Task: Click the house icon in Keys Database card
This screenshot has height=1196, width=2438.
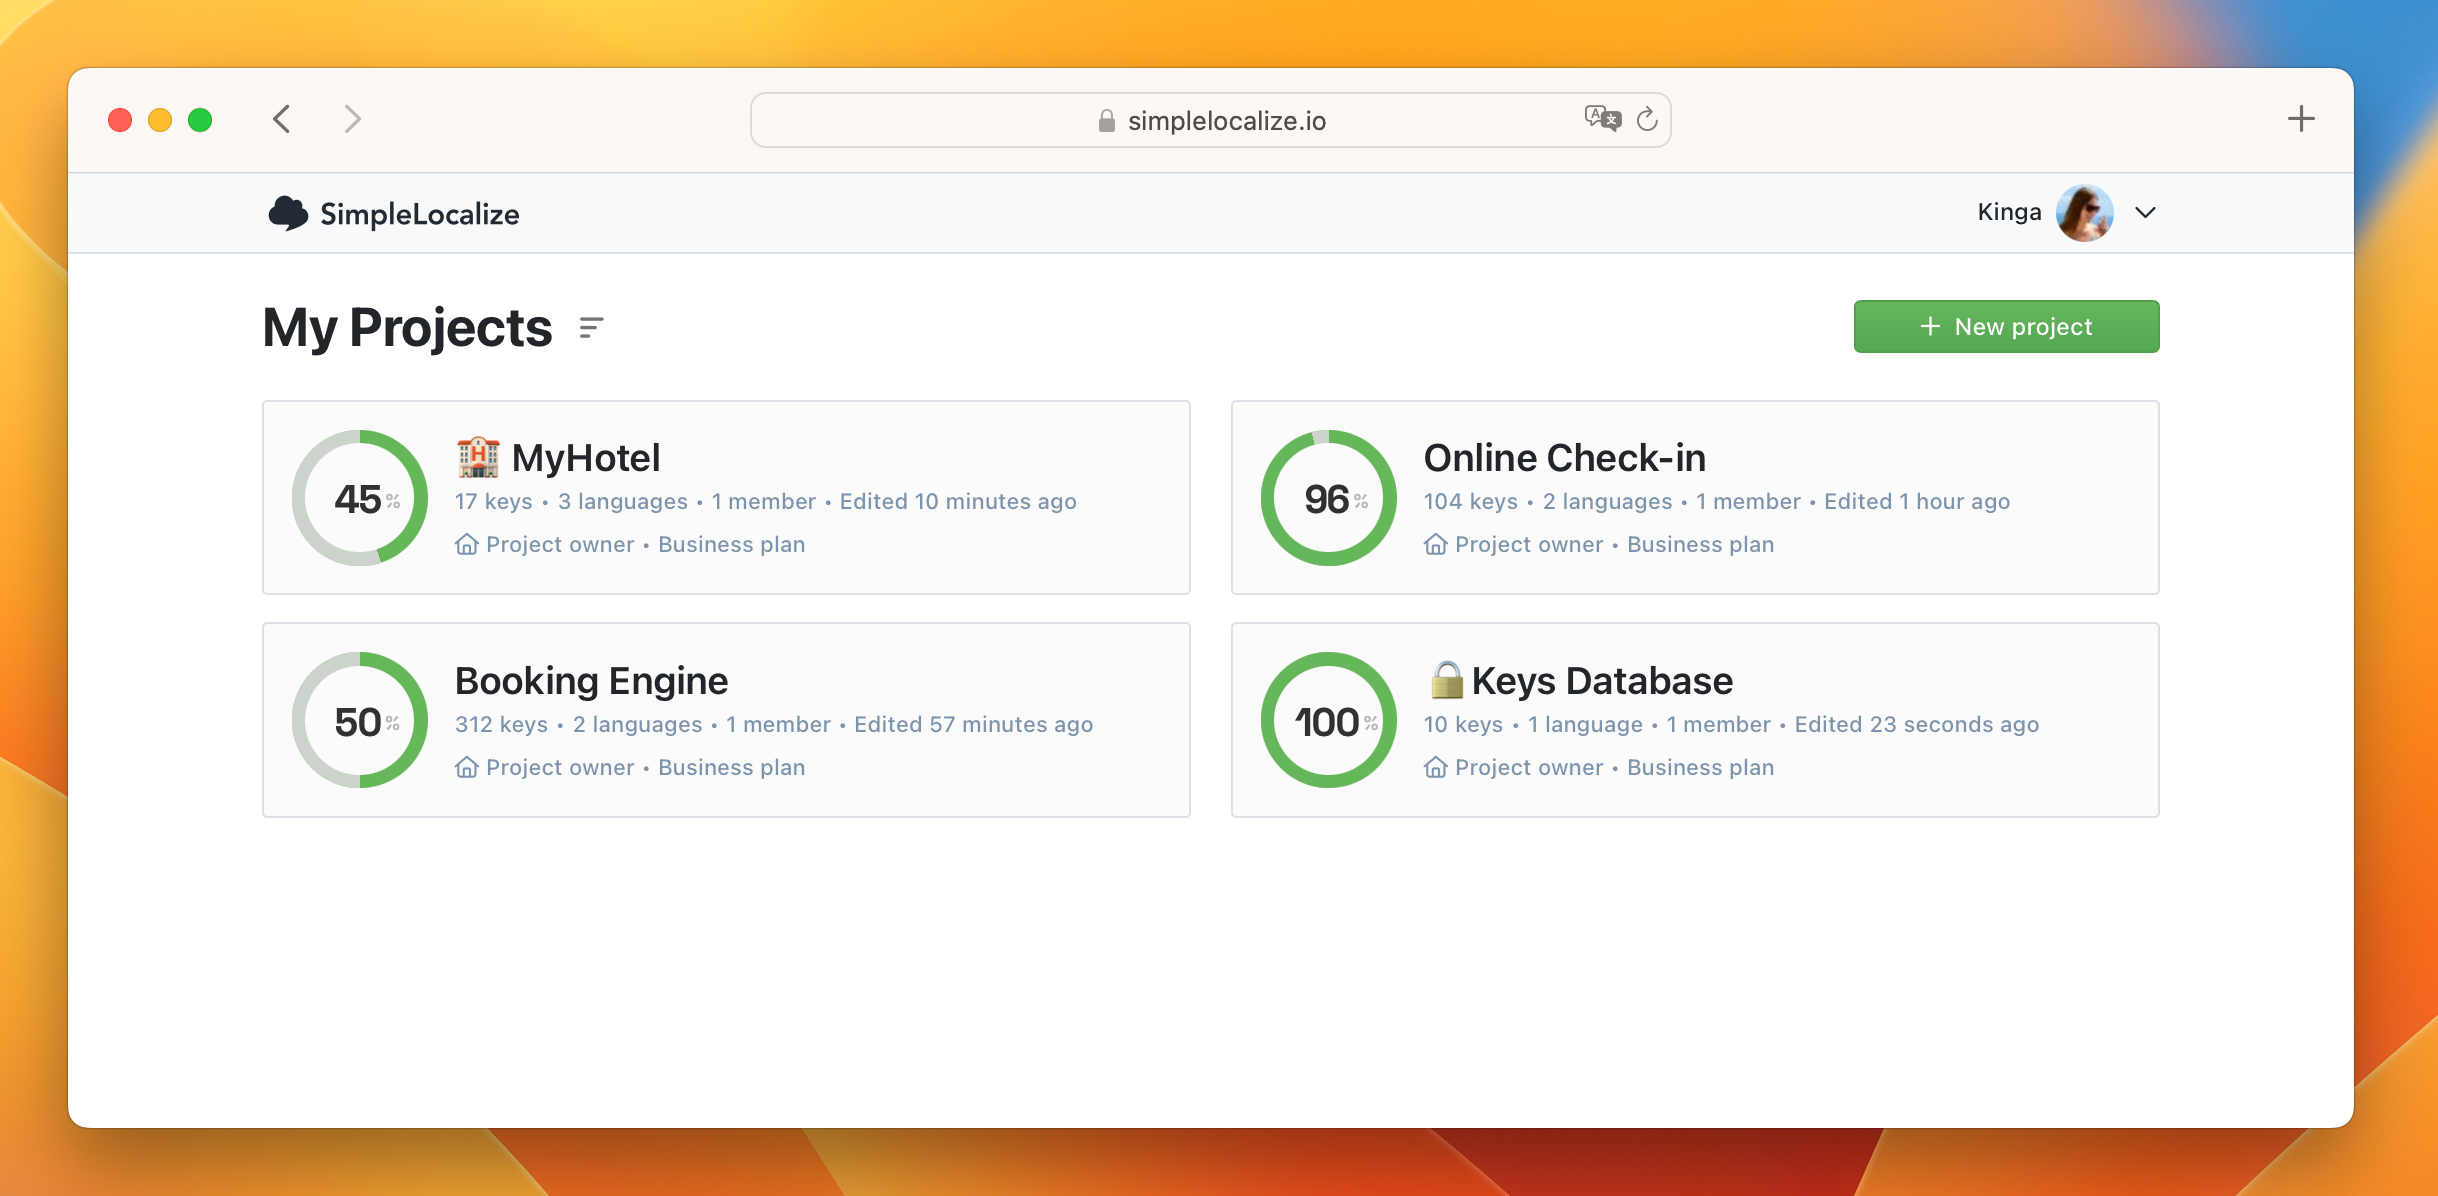Action: 1435,767
